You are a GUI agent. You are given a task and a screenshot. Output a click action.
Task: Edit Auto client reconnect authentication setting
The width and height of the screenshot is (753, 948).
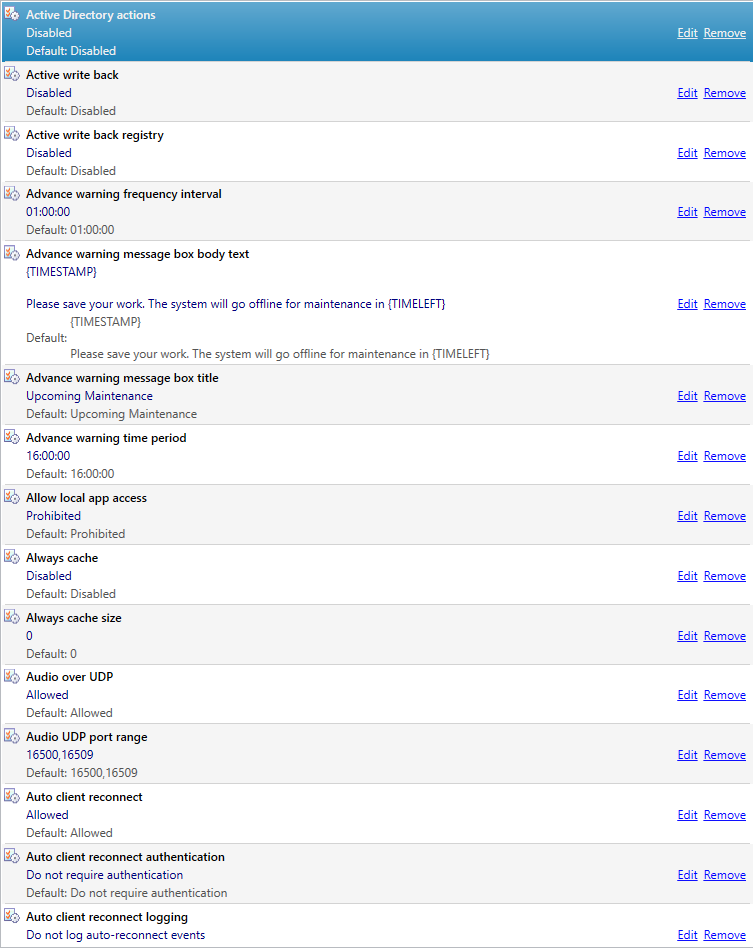[x=687, y=875]
